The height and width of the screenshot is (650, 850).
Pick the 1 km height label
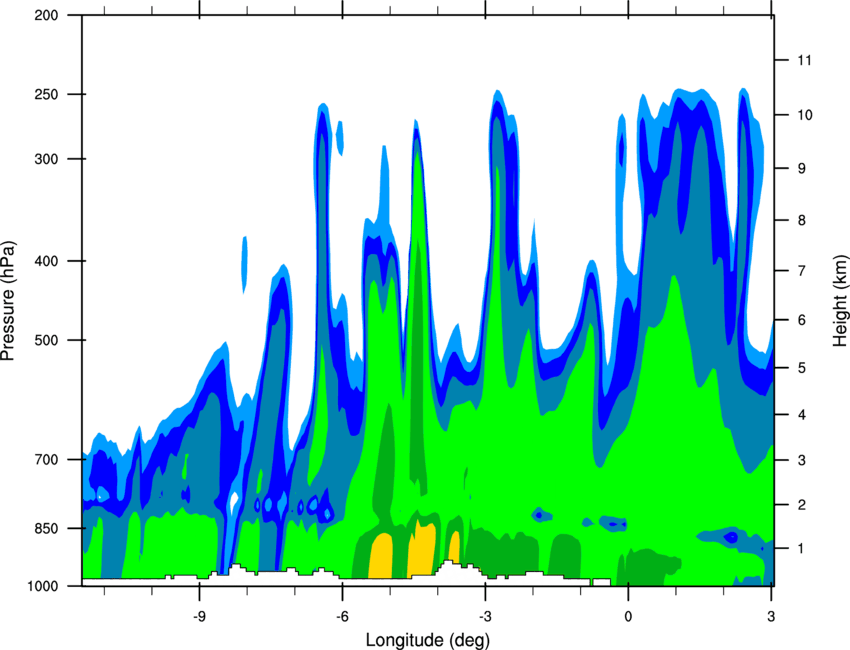(x=802, y=549)
